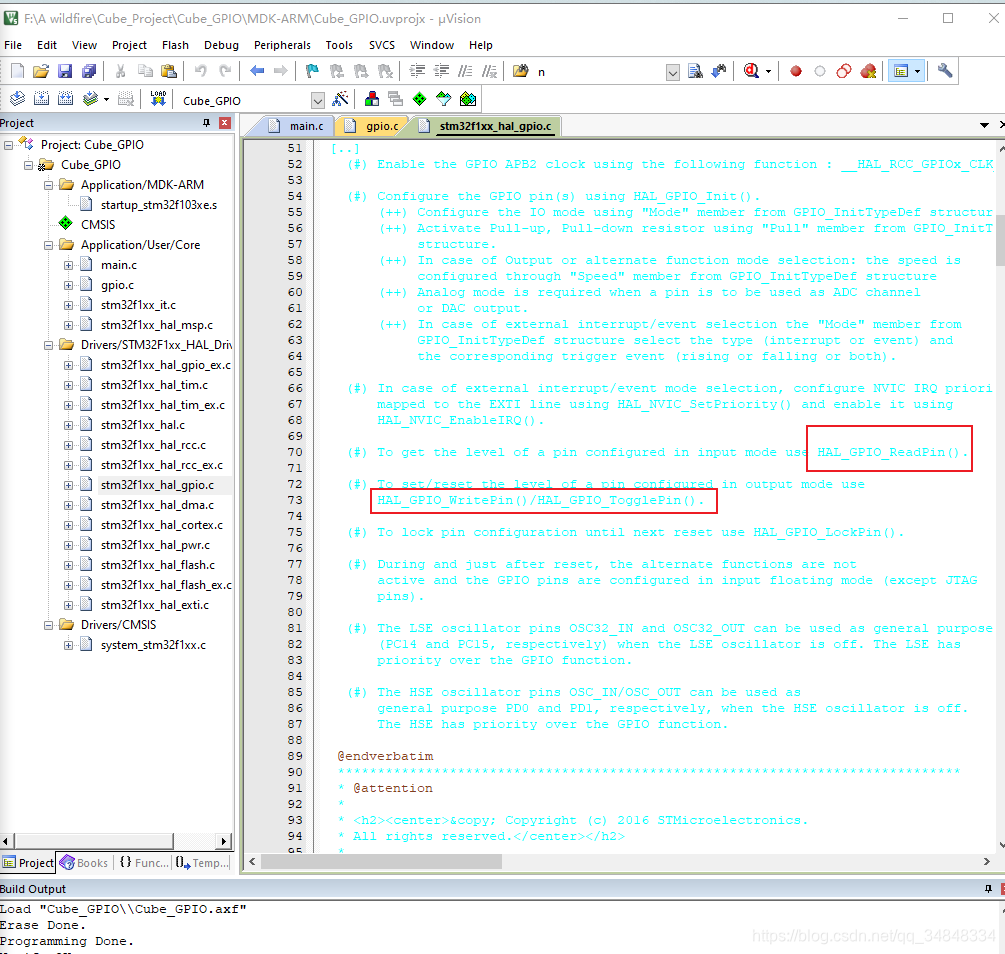Kill all breakpoints with the red X icon
The height and width of the screenshot is (954, 1005).
[x=868, y=71]
